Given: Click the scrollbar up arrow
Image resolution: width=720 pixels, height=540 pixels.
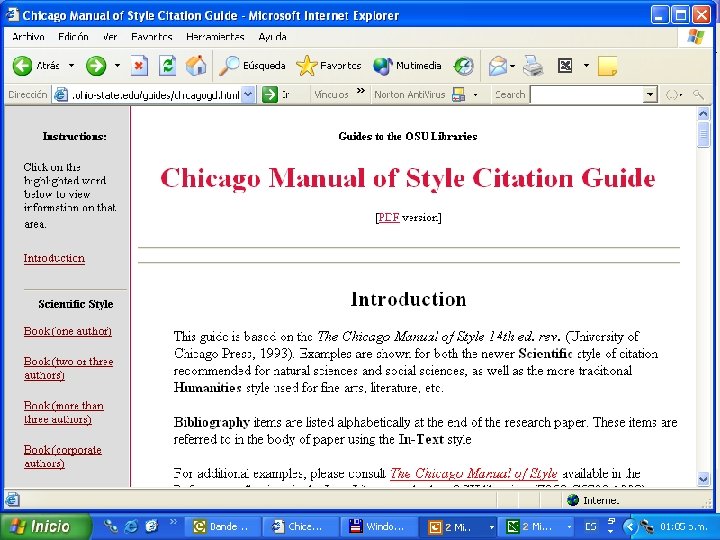Looking at the screenshot, I should pos(703,113).
